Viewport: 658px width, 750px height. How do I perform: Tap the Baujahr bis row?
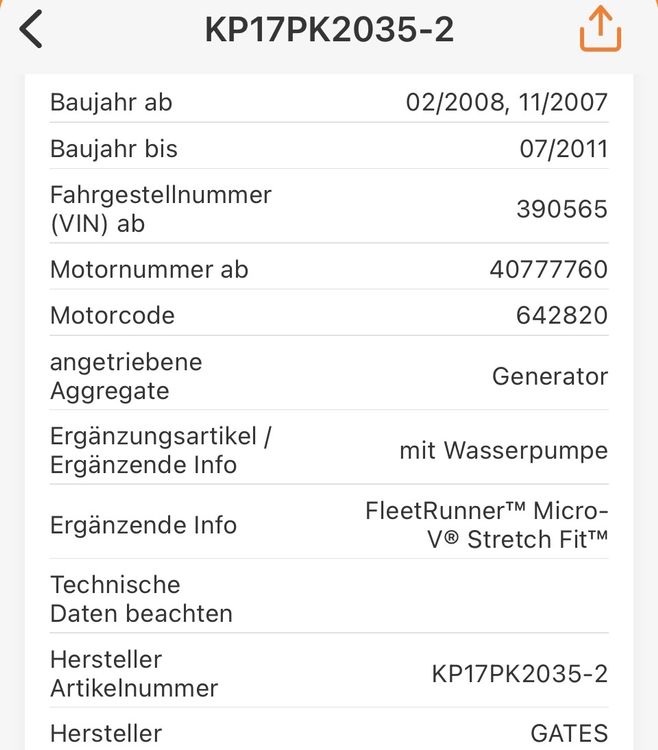(x=329, y=148)
